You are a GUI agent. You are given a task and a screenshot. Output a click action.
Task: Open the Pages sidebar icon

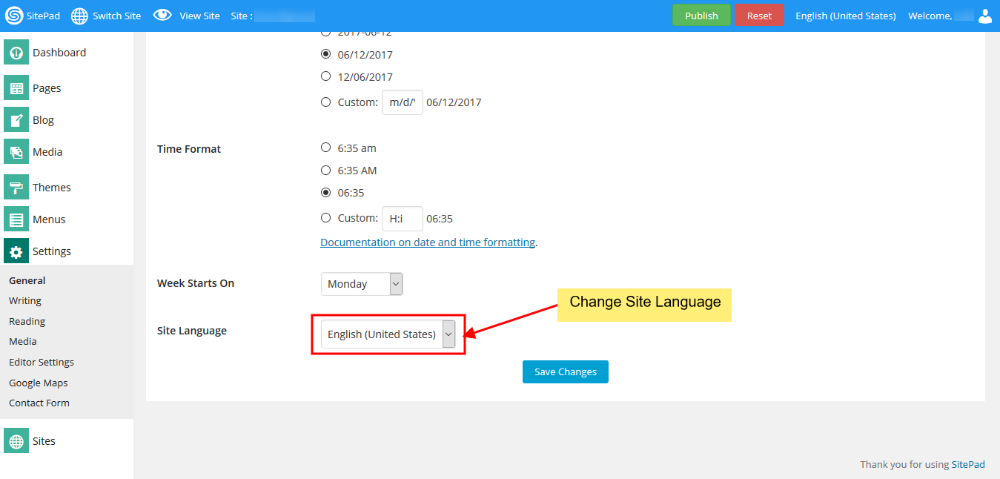[x=16, y=89]
